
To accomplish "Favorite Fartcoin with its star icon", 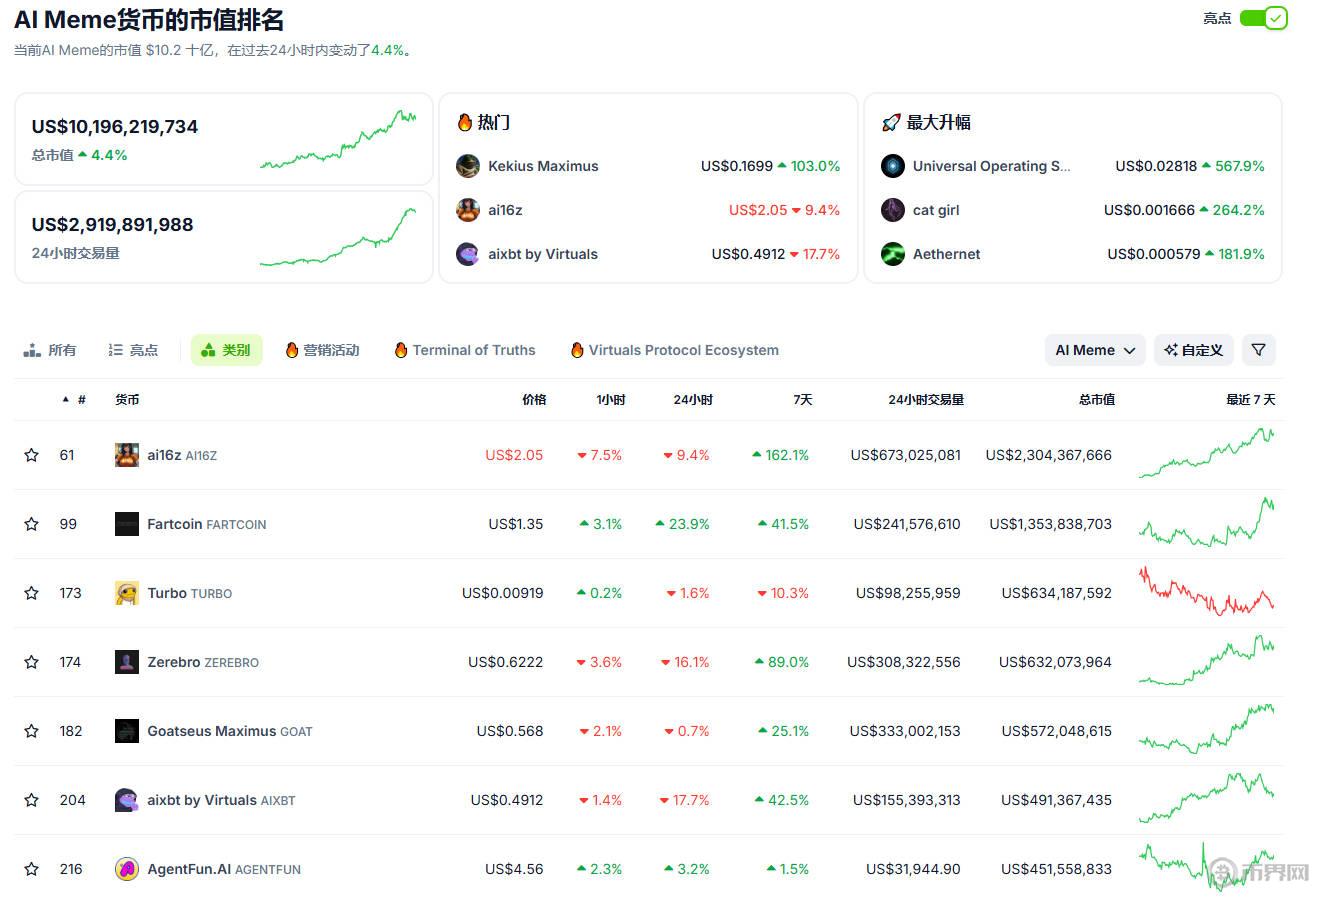I will click(x=32, y=524).
